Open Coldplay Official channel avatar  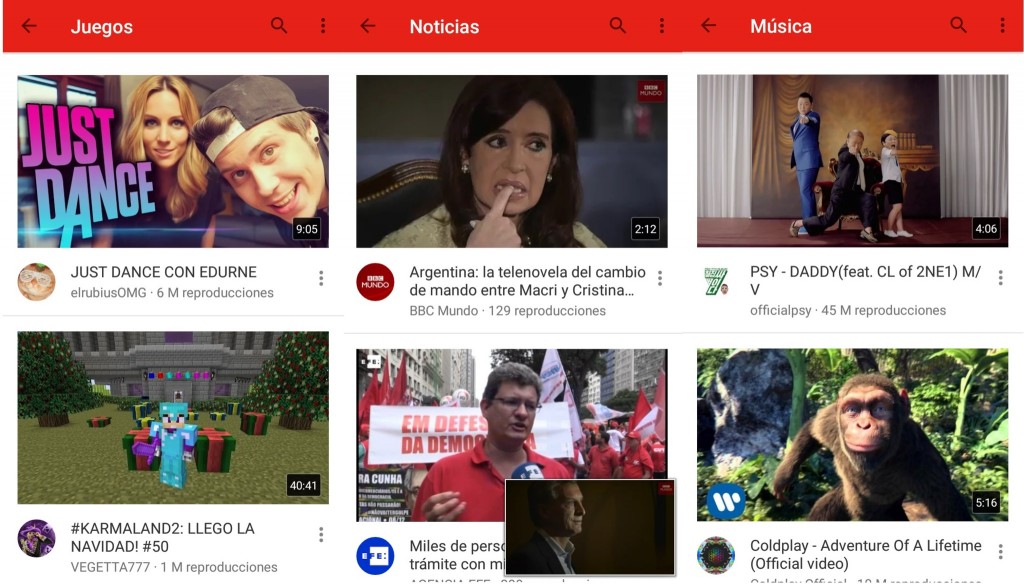[x=716, y=555]
